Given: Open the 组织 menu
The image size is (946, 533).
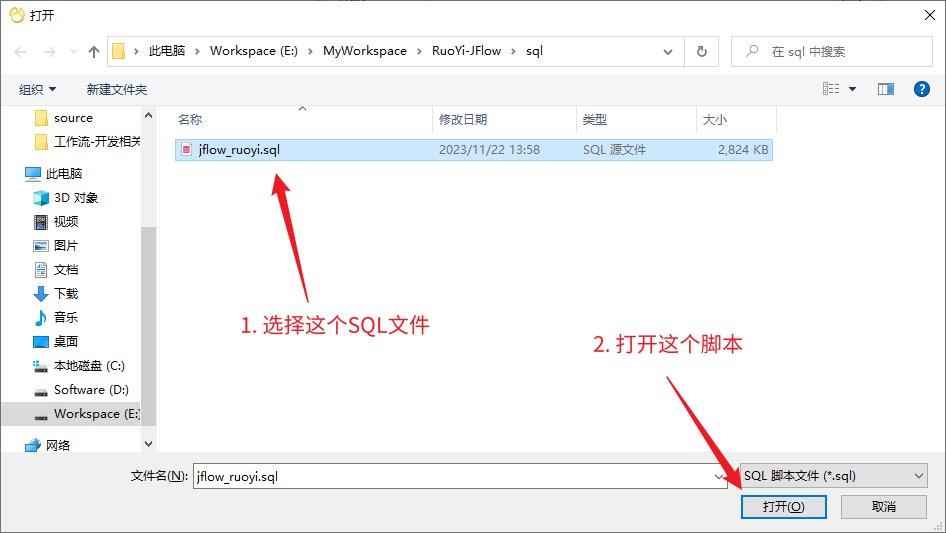Looking at the screenshot, I should (x=37, y=90).
